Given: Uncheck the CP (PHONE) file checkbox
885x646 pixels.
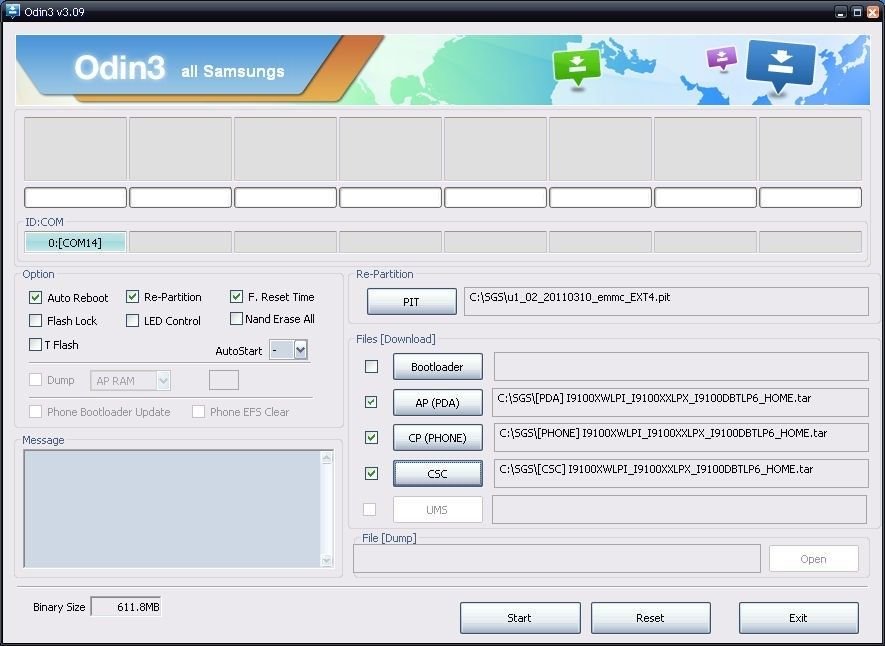Looking at the screenshot, I should point(371,437).
